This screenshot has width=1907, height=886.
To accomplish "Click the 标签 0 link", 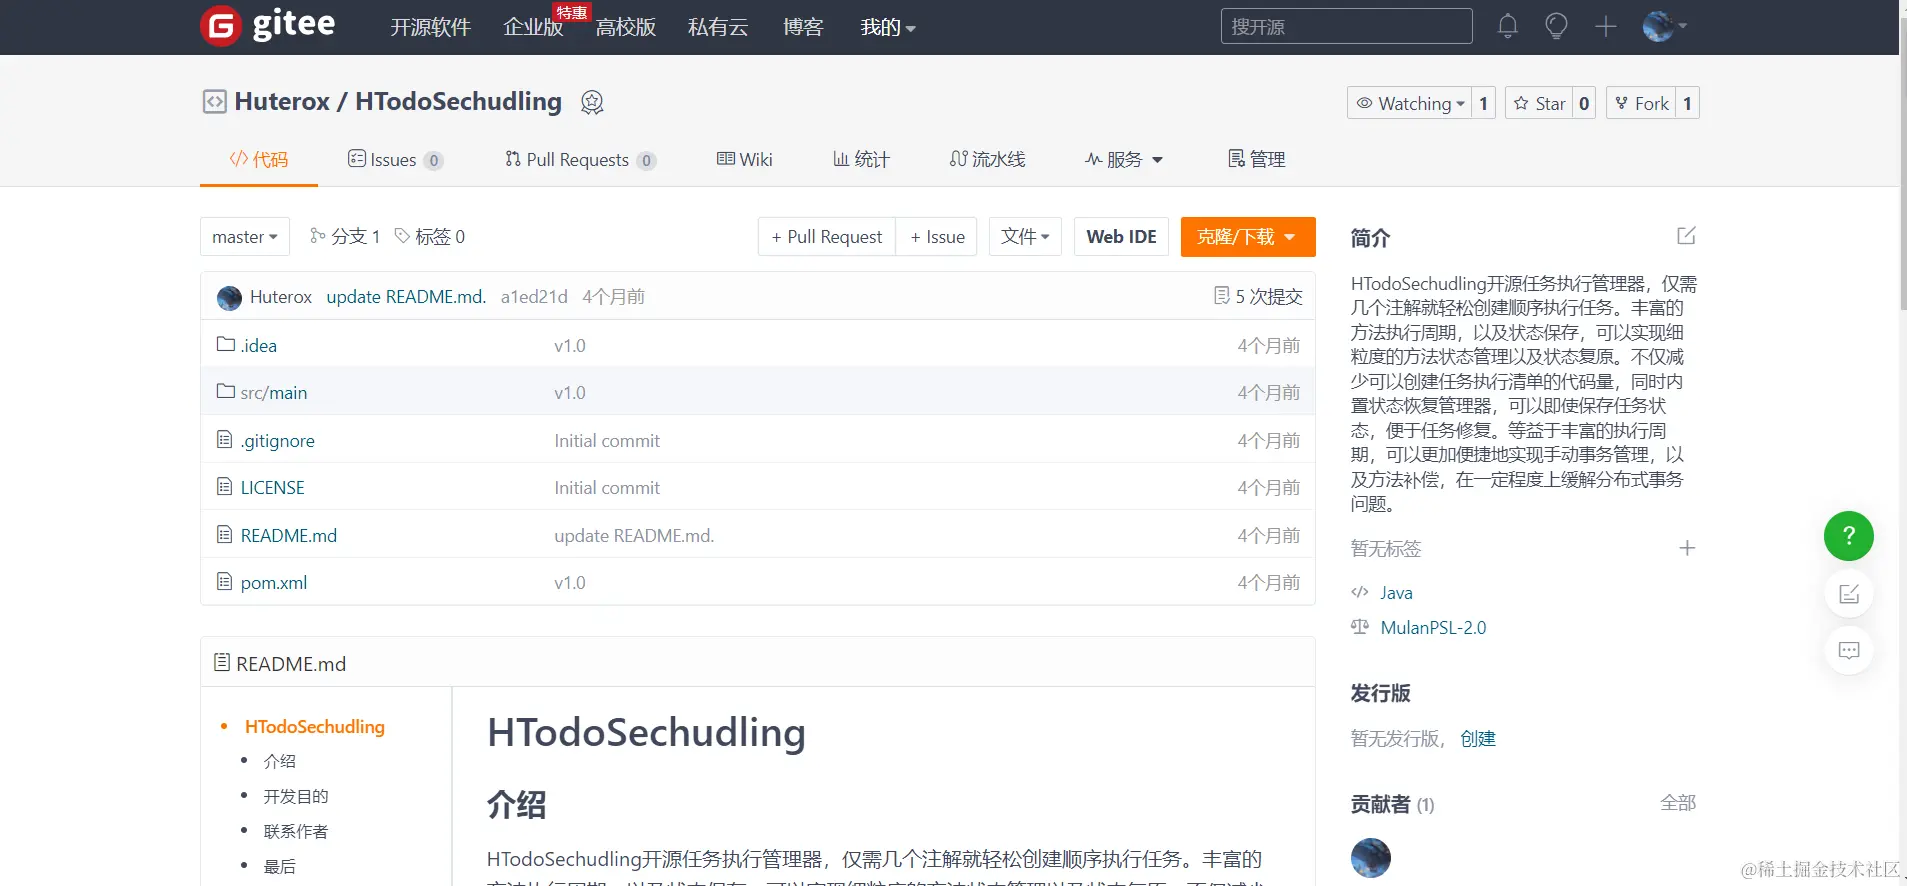I will tap(430, 236).
